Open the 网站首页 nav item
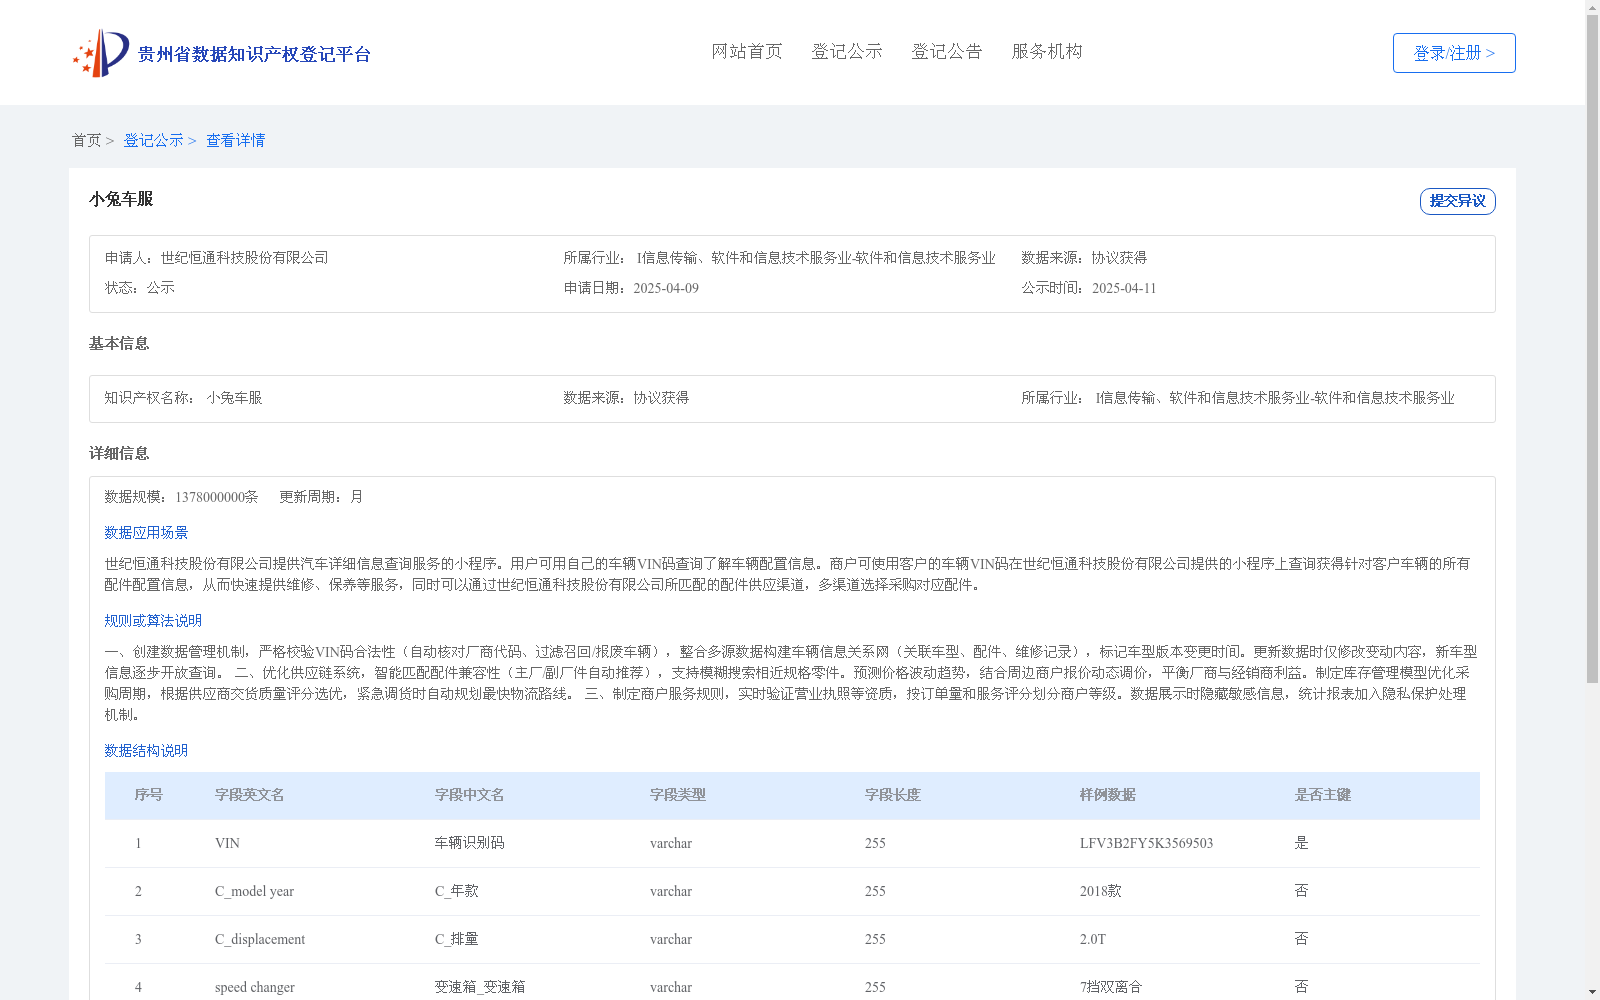Viewport: 1600px width, 1000px height. 747,52
